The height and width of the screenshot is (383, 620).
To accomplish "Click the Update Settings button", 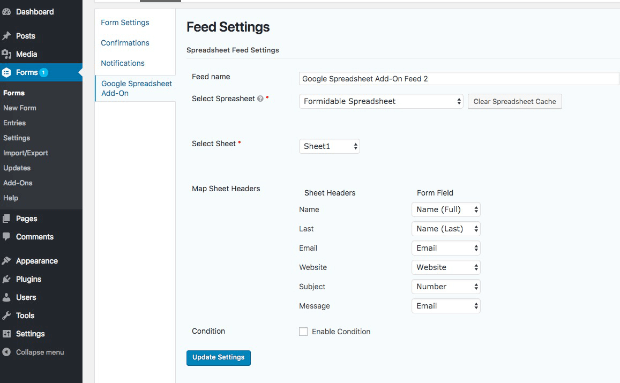I will coord(218,358).
